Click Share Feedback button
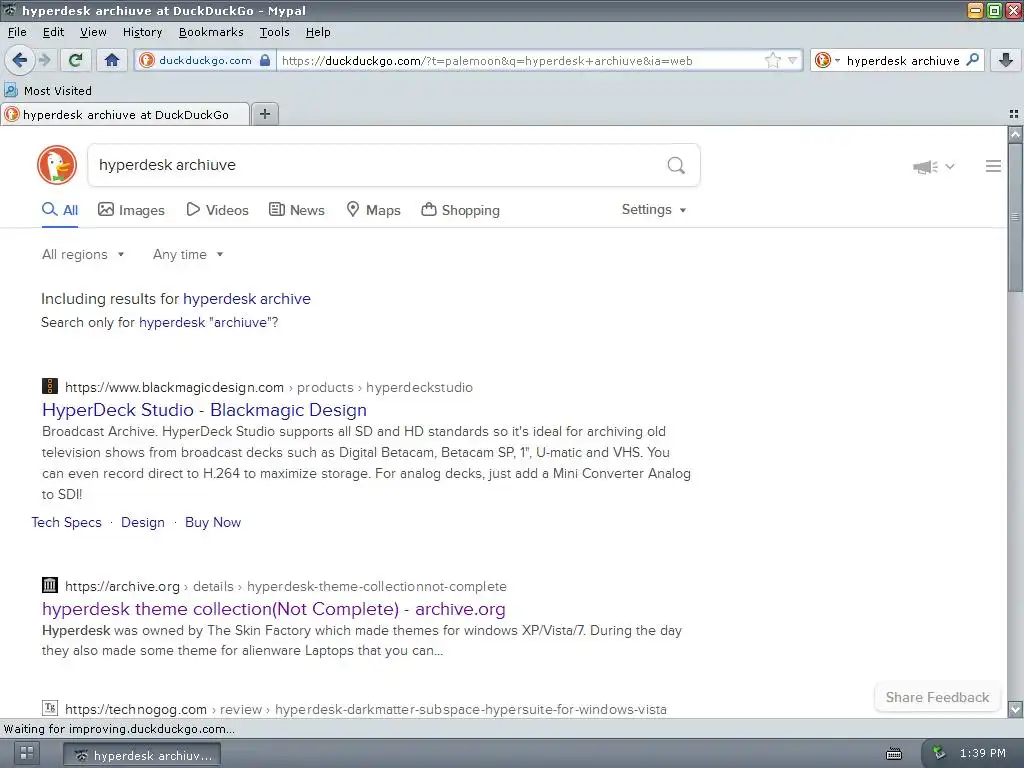Screen dimensions: 1024x768 937,697
